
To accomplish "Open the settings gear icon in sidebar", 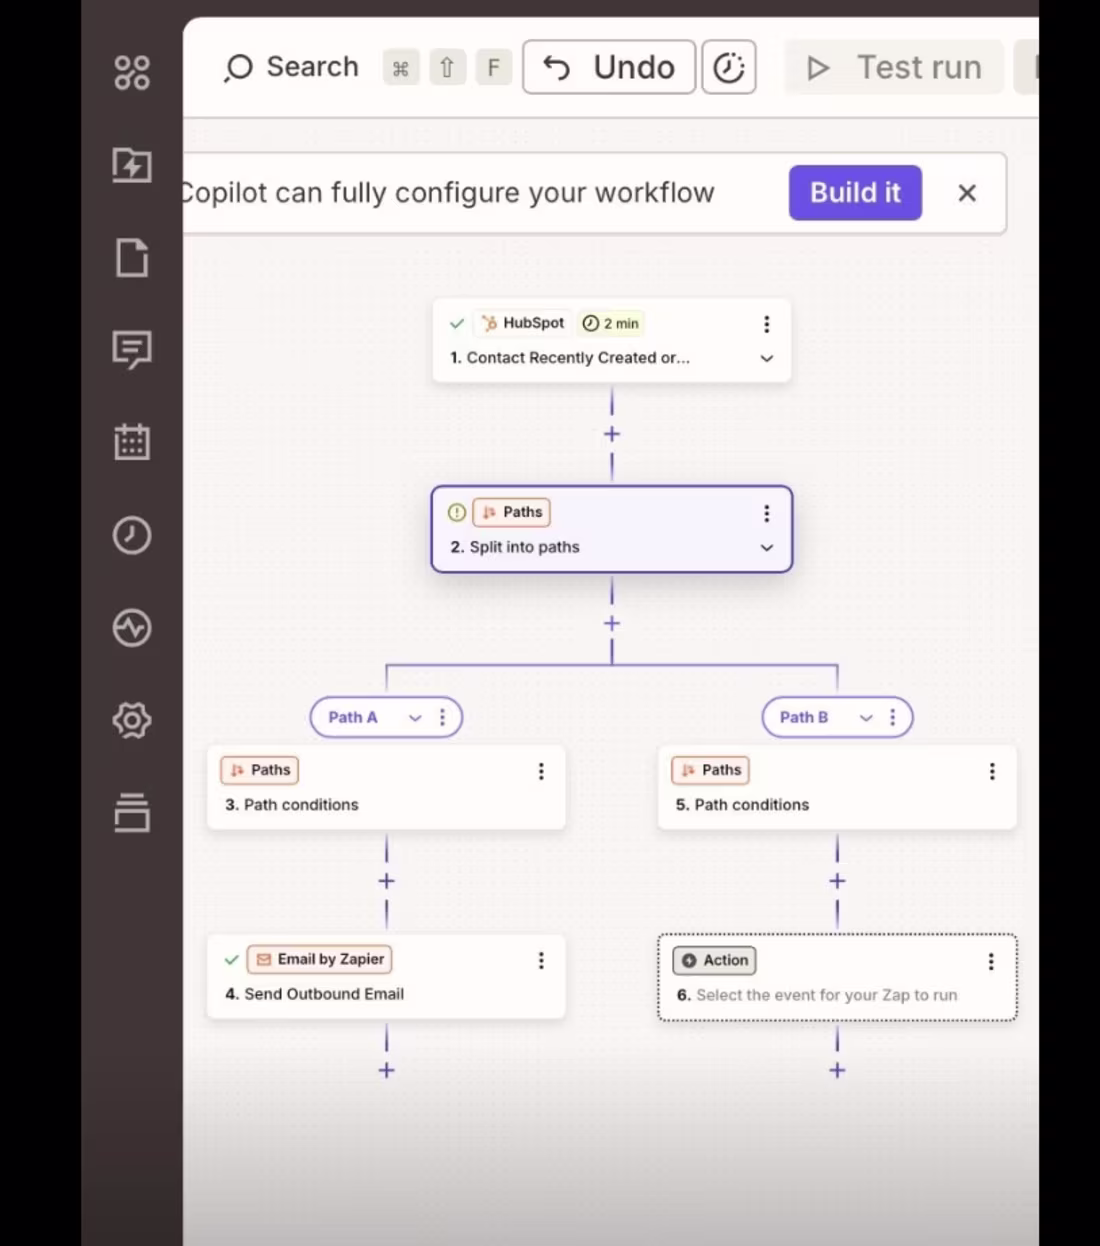I will click(x=132, y=720).
